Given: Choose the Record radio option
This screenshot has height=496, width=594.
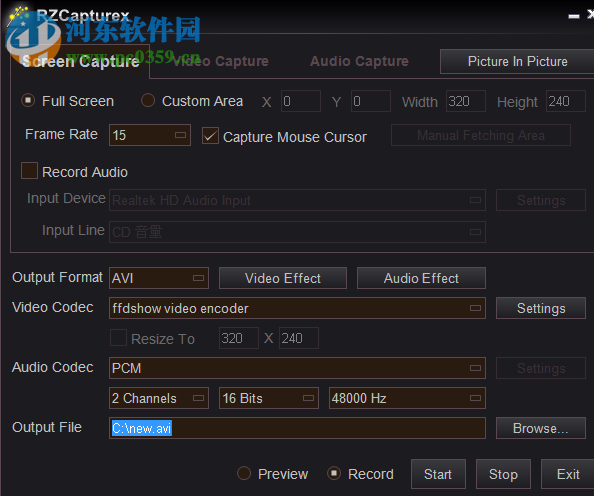Looking at the screenshot, I should (x=334, y=473).
